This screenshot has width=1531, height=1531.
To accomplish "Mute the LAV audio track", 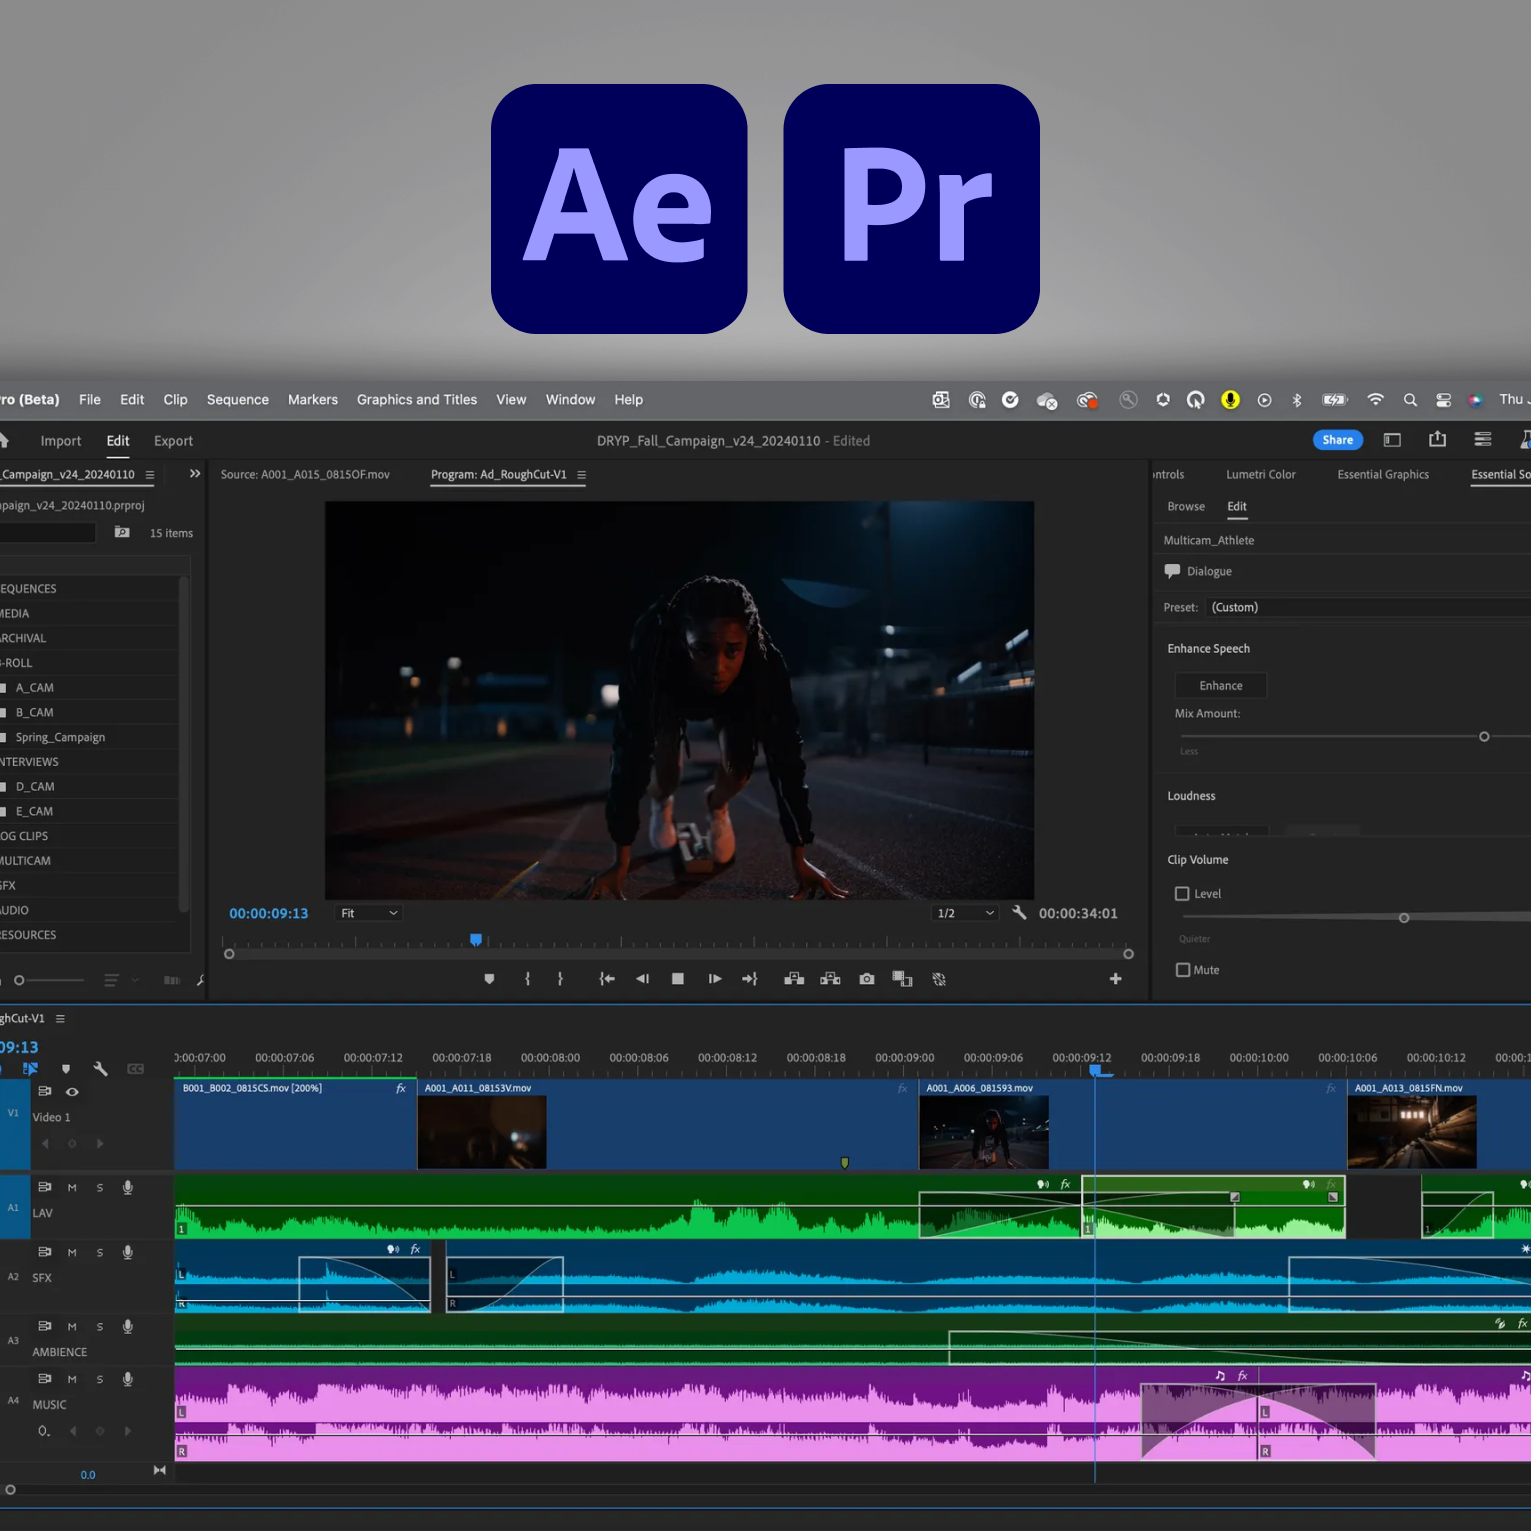I will pos(72,1188).
